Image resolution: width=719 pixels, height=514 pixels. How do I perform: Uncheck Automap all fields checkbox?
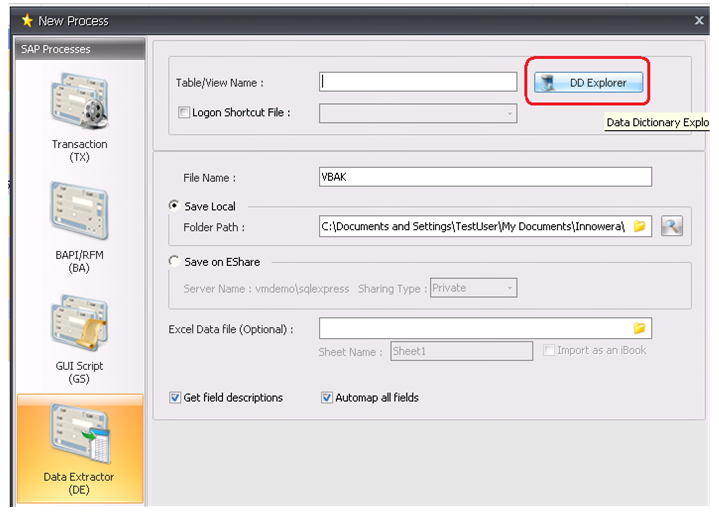coord(327,398)
